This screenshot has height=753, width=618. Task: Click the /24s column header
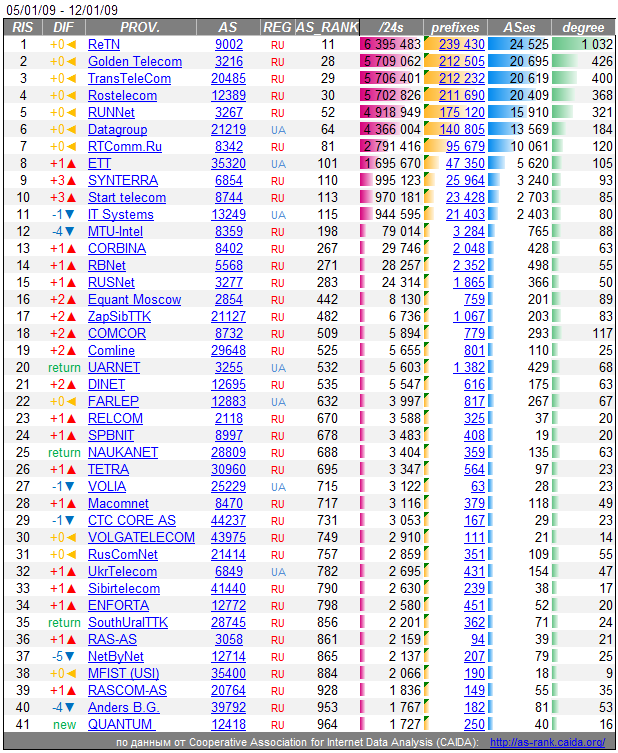[391, 27]
